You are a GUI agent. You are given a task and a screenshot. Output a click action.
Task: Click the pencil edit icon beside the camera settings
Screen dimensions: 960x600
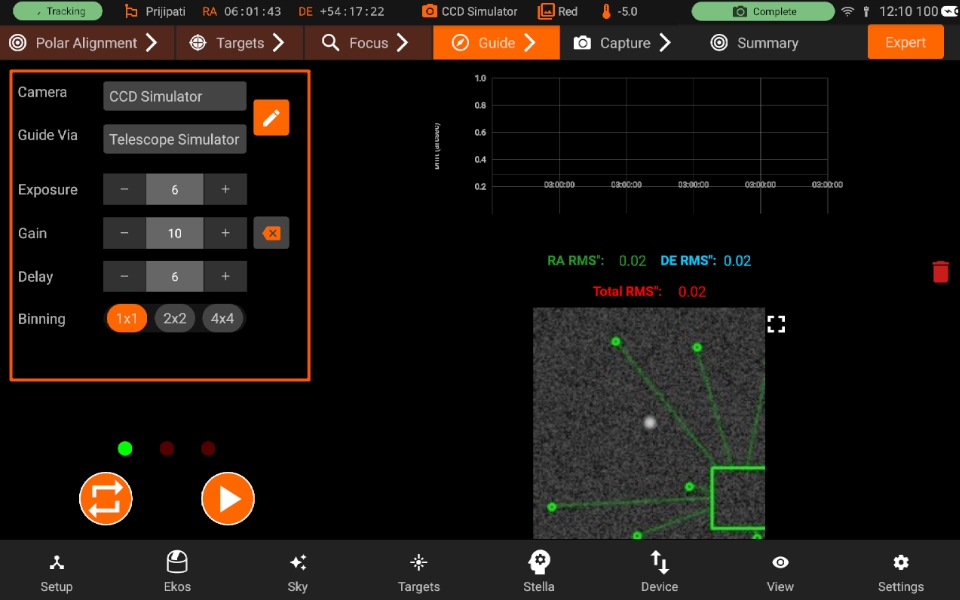click(x=271, y=118)
